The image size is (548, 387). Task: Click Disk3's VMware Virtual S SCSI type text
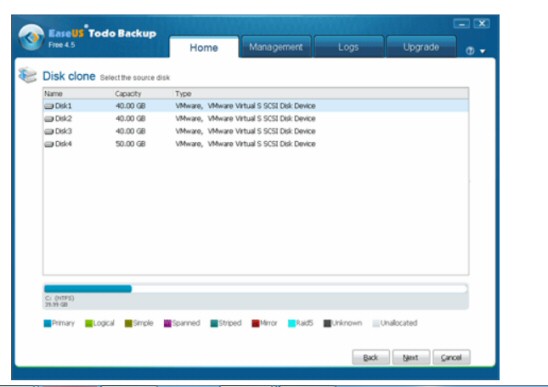click(245, 131)
